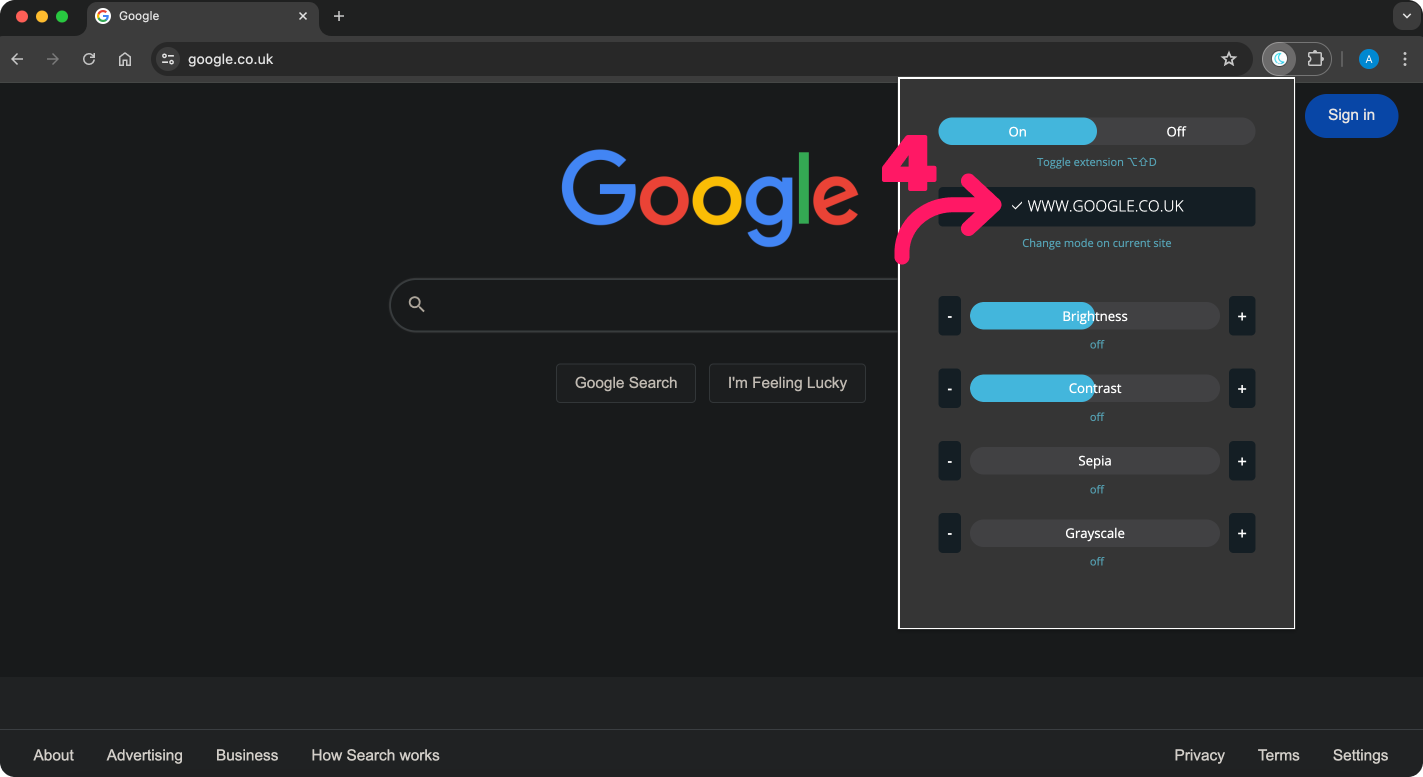Open a new tab with plus button
This screenshot has height=777, width=1423.
point(339,16)
